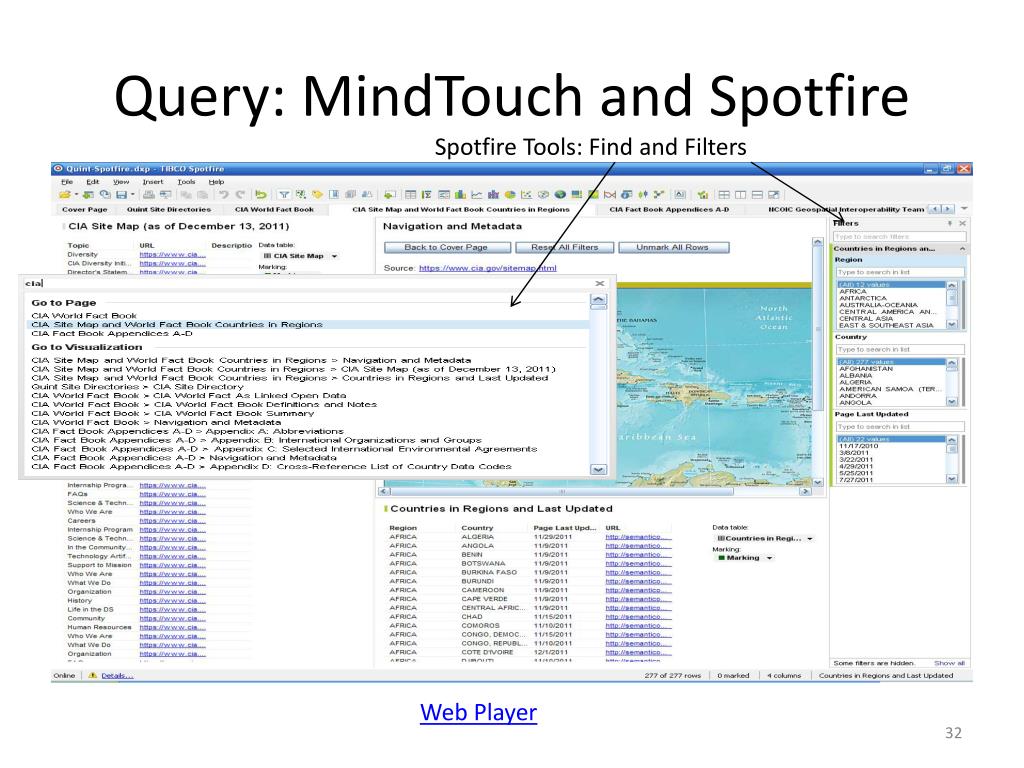The image size is (1024, 768).
Task: Open the Countries in Regi... data table dropdown
Action: coord(810,539)
